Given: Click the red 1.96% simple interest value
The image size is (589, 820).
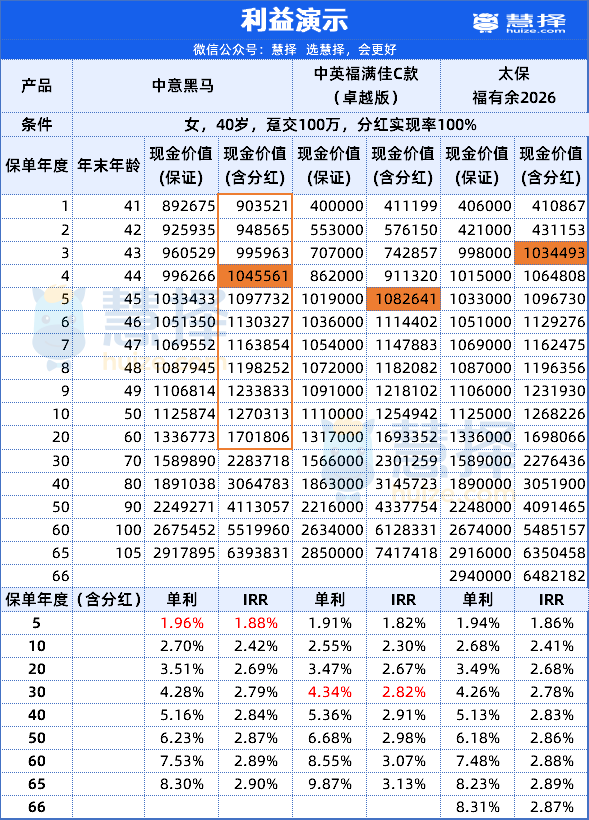Looking at the screenshot, I should coord(182,623).
